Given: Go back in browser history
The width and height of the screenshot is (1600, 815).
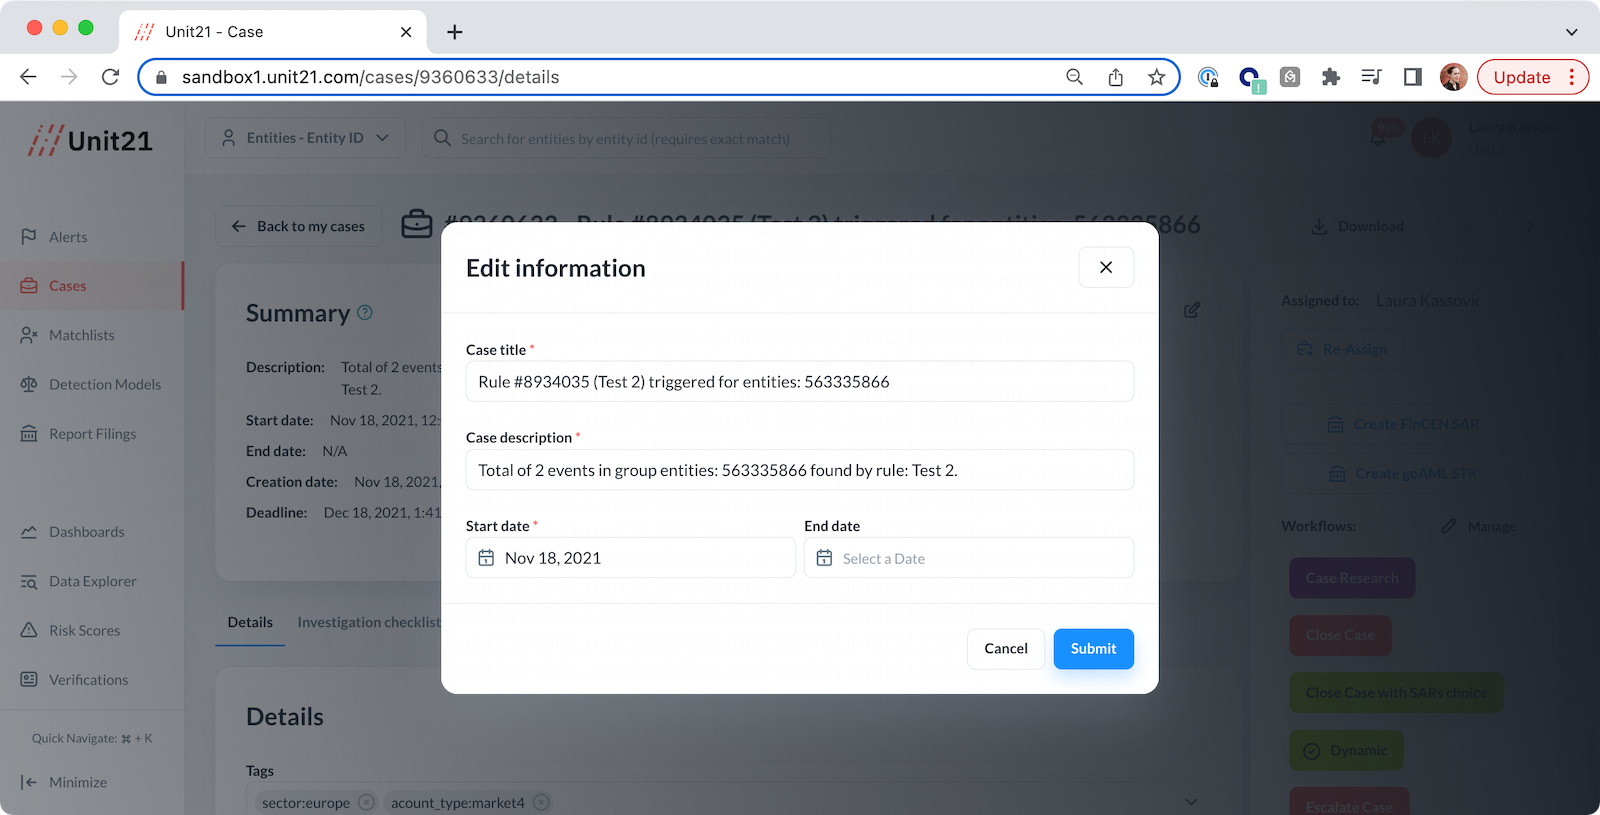Looking at the screenshot, I should [28, 77].
